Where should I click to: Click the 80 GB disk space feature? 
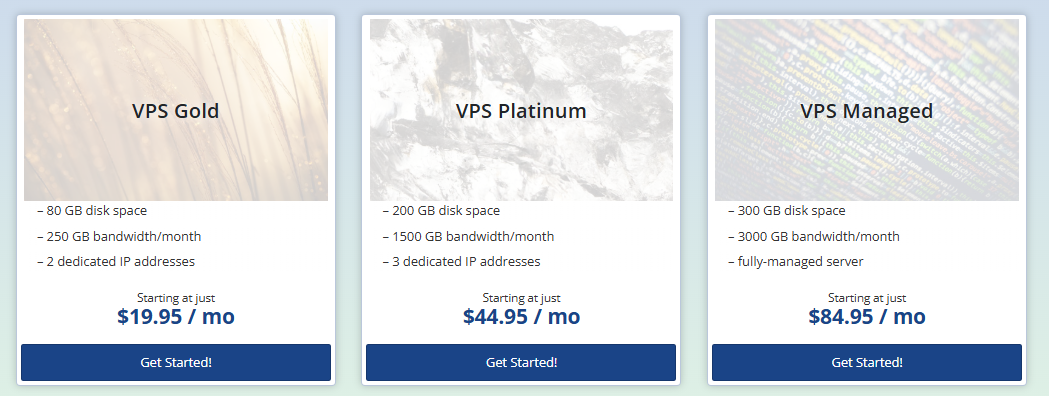coord(92,211)
